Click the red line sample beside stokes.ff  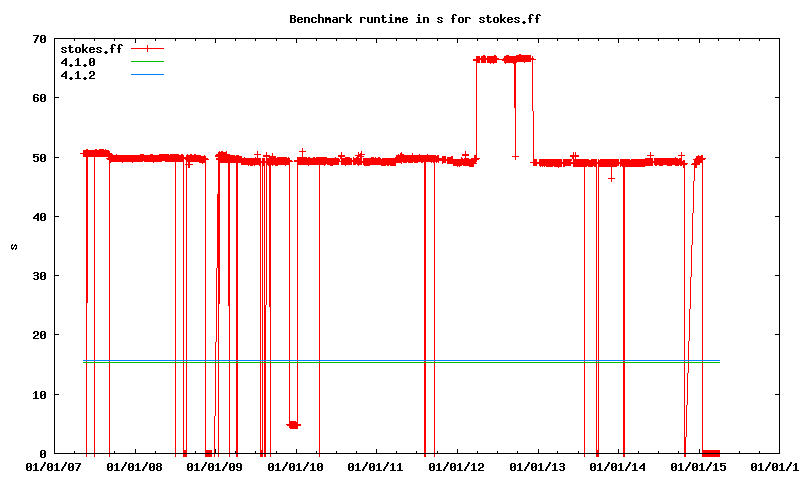pos(146,49)
